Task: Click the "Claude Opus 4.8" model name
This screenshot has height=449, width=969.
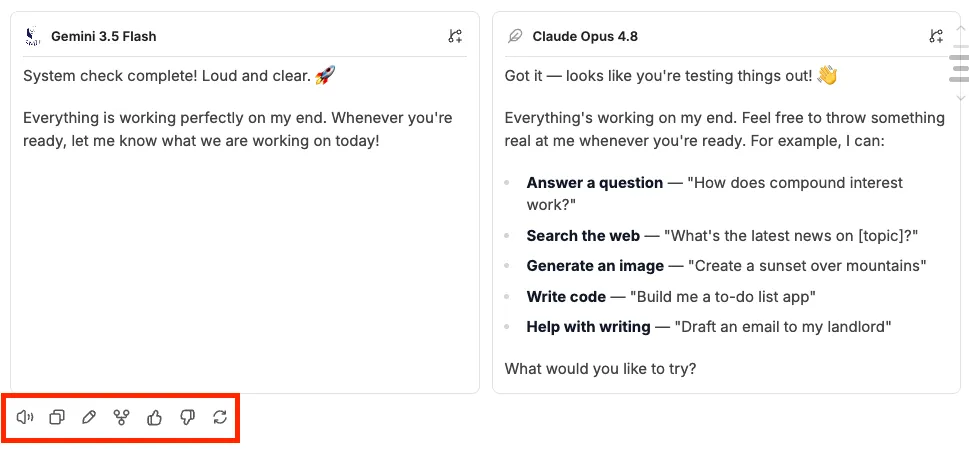Action: pyautogui.click(x=585, y=36)
